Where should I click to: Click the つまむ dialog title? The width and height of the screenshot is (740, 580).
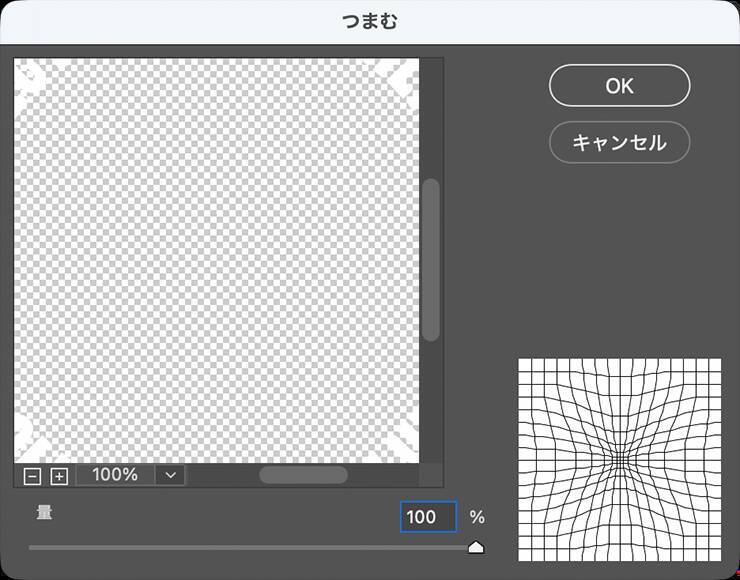pos(370,21)
